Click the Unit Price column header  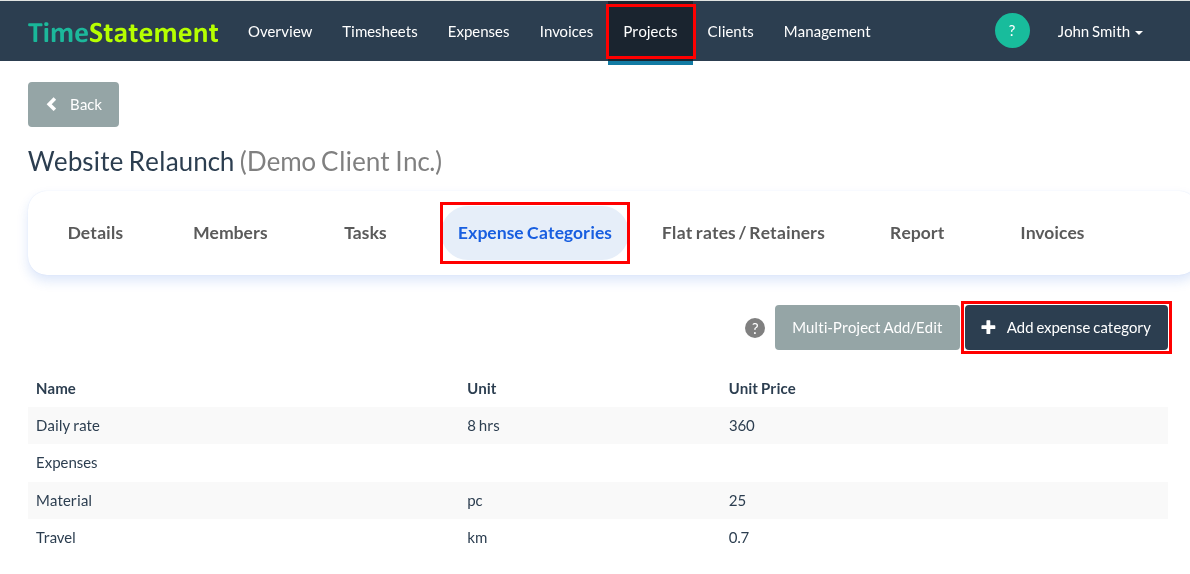pos(762,389)
